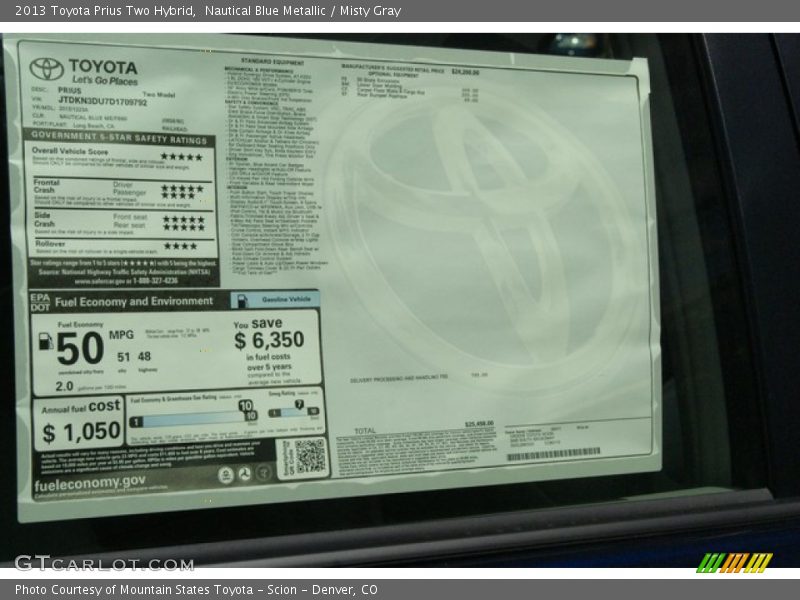Open the www.safercar.gov link text

(101, 281)
